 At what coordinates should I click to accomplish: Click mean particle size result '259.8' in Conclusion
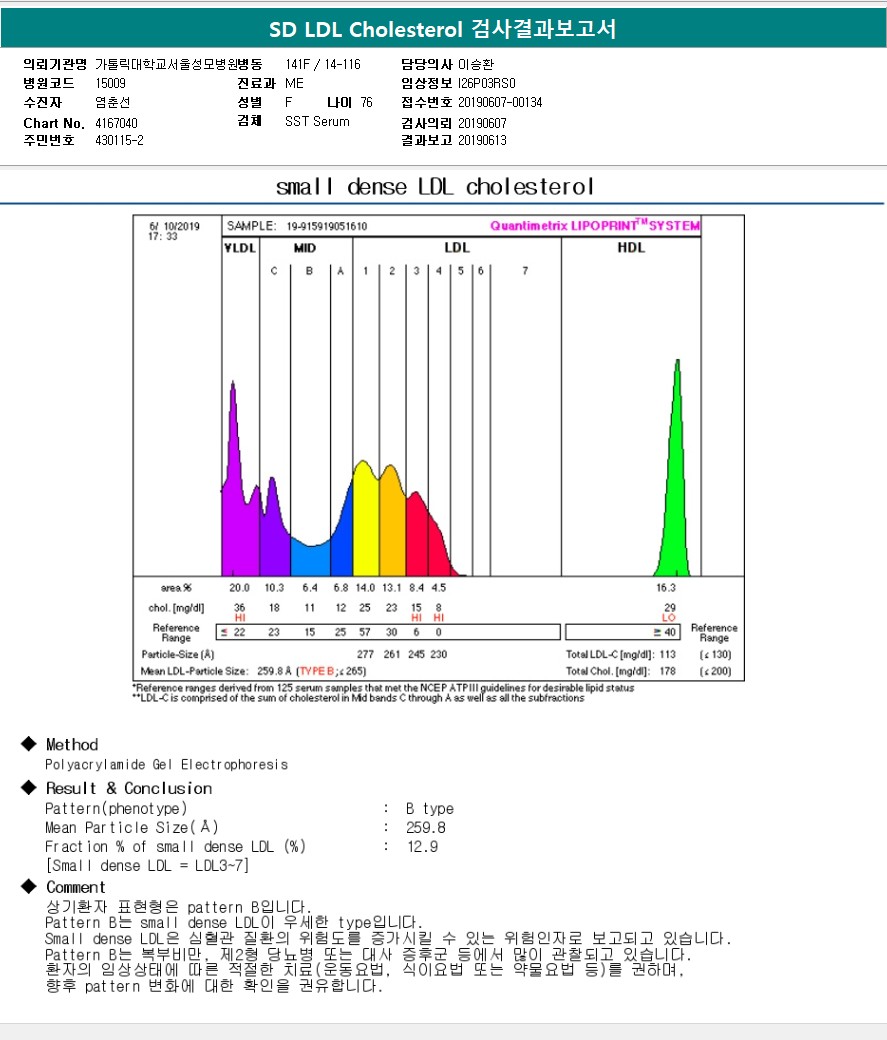coord(426,828)
